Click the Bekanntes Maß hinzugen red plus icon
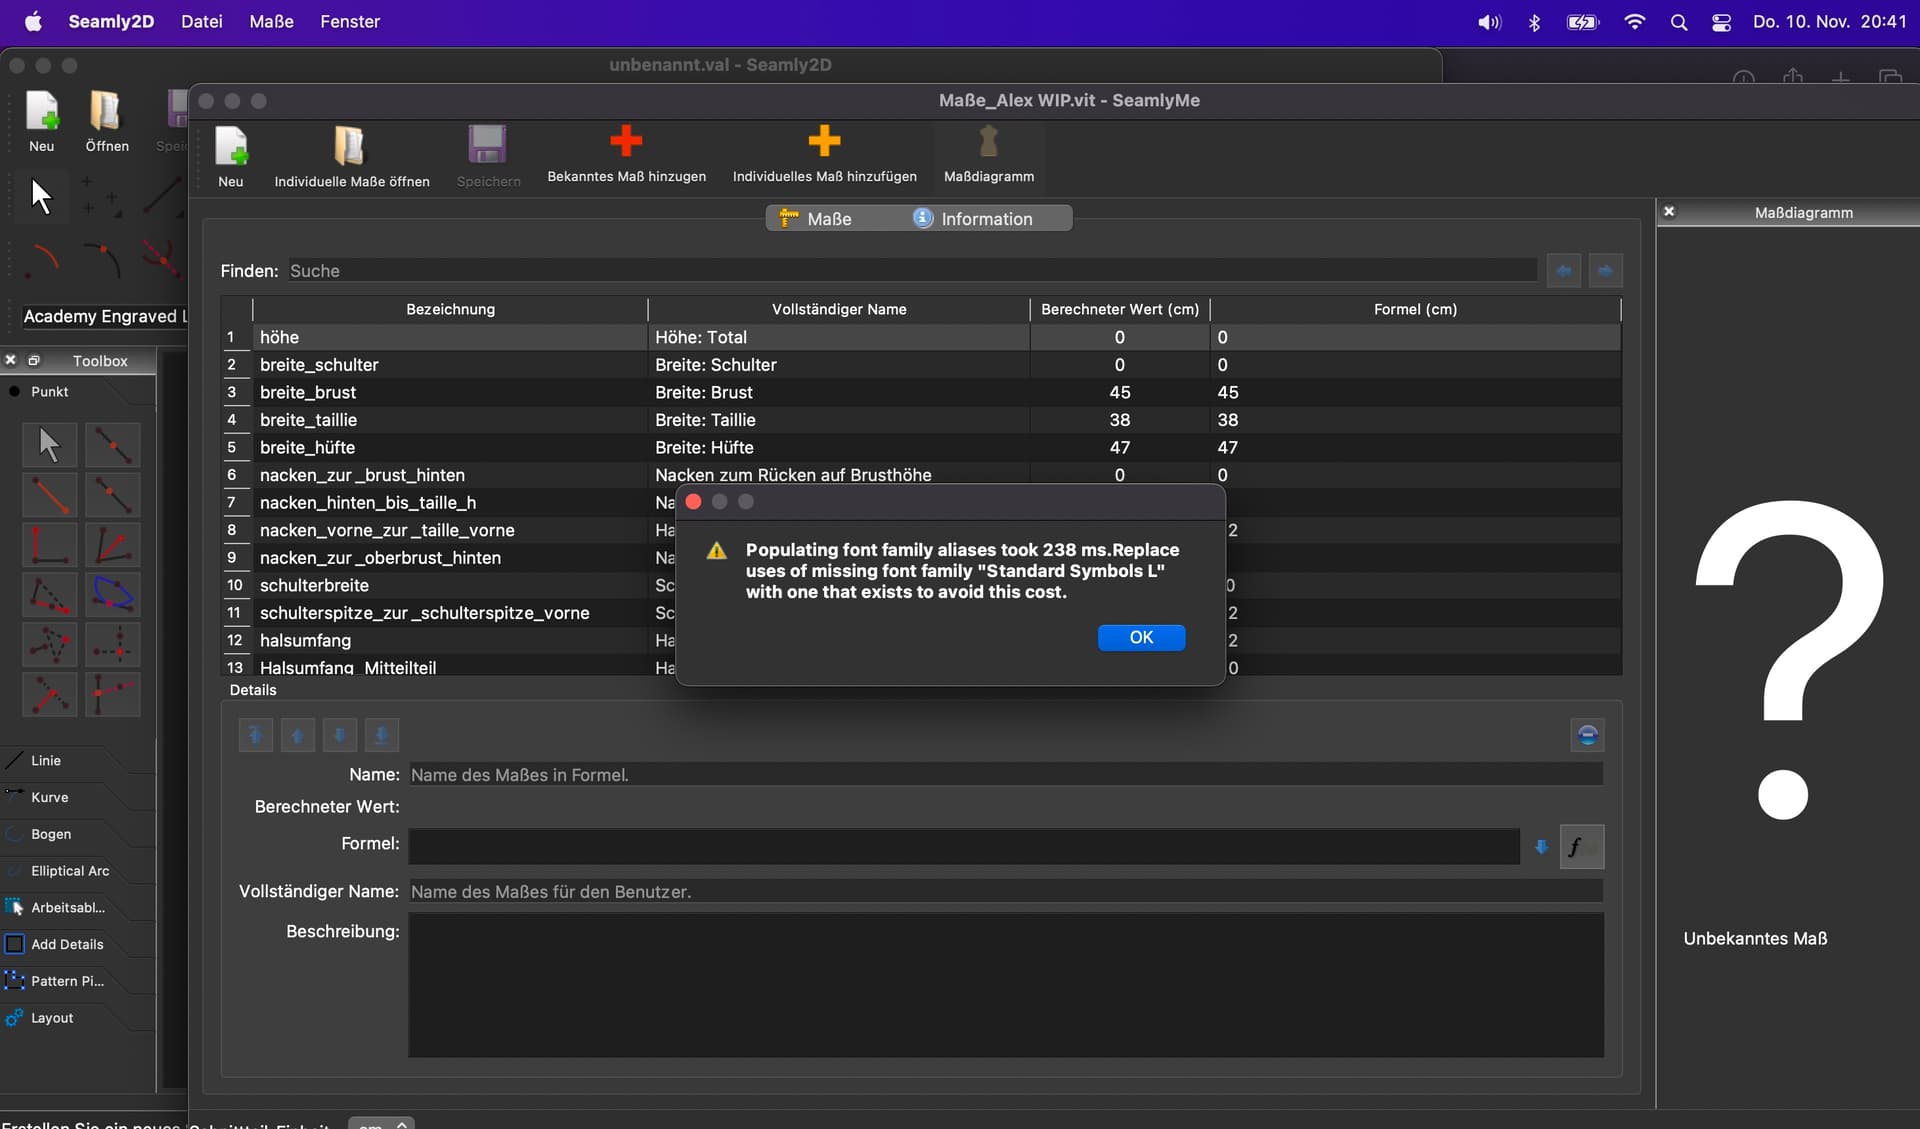 626,142
